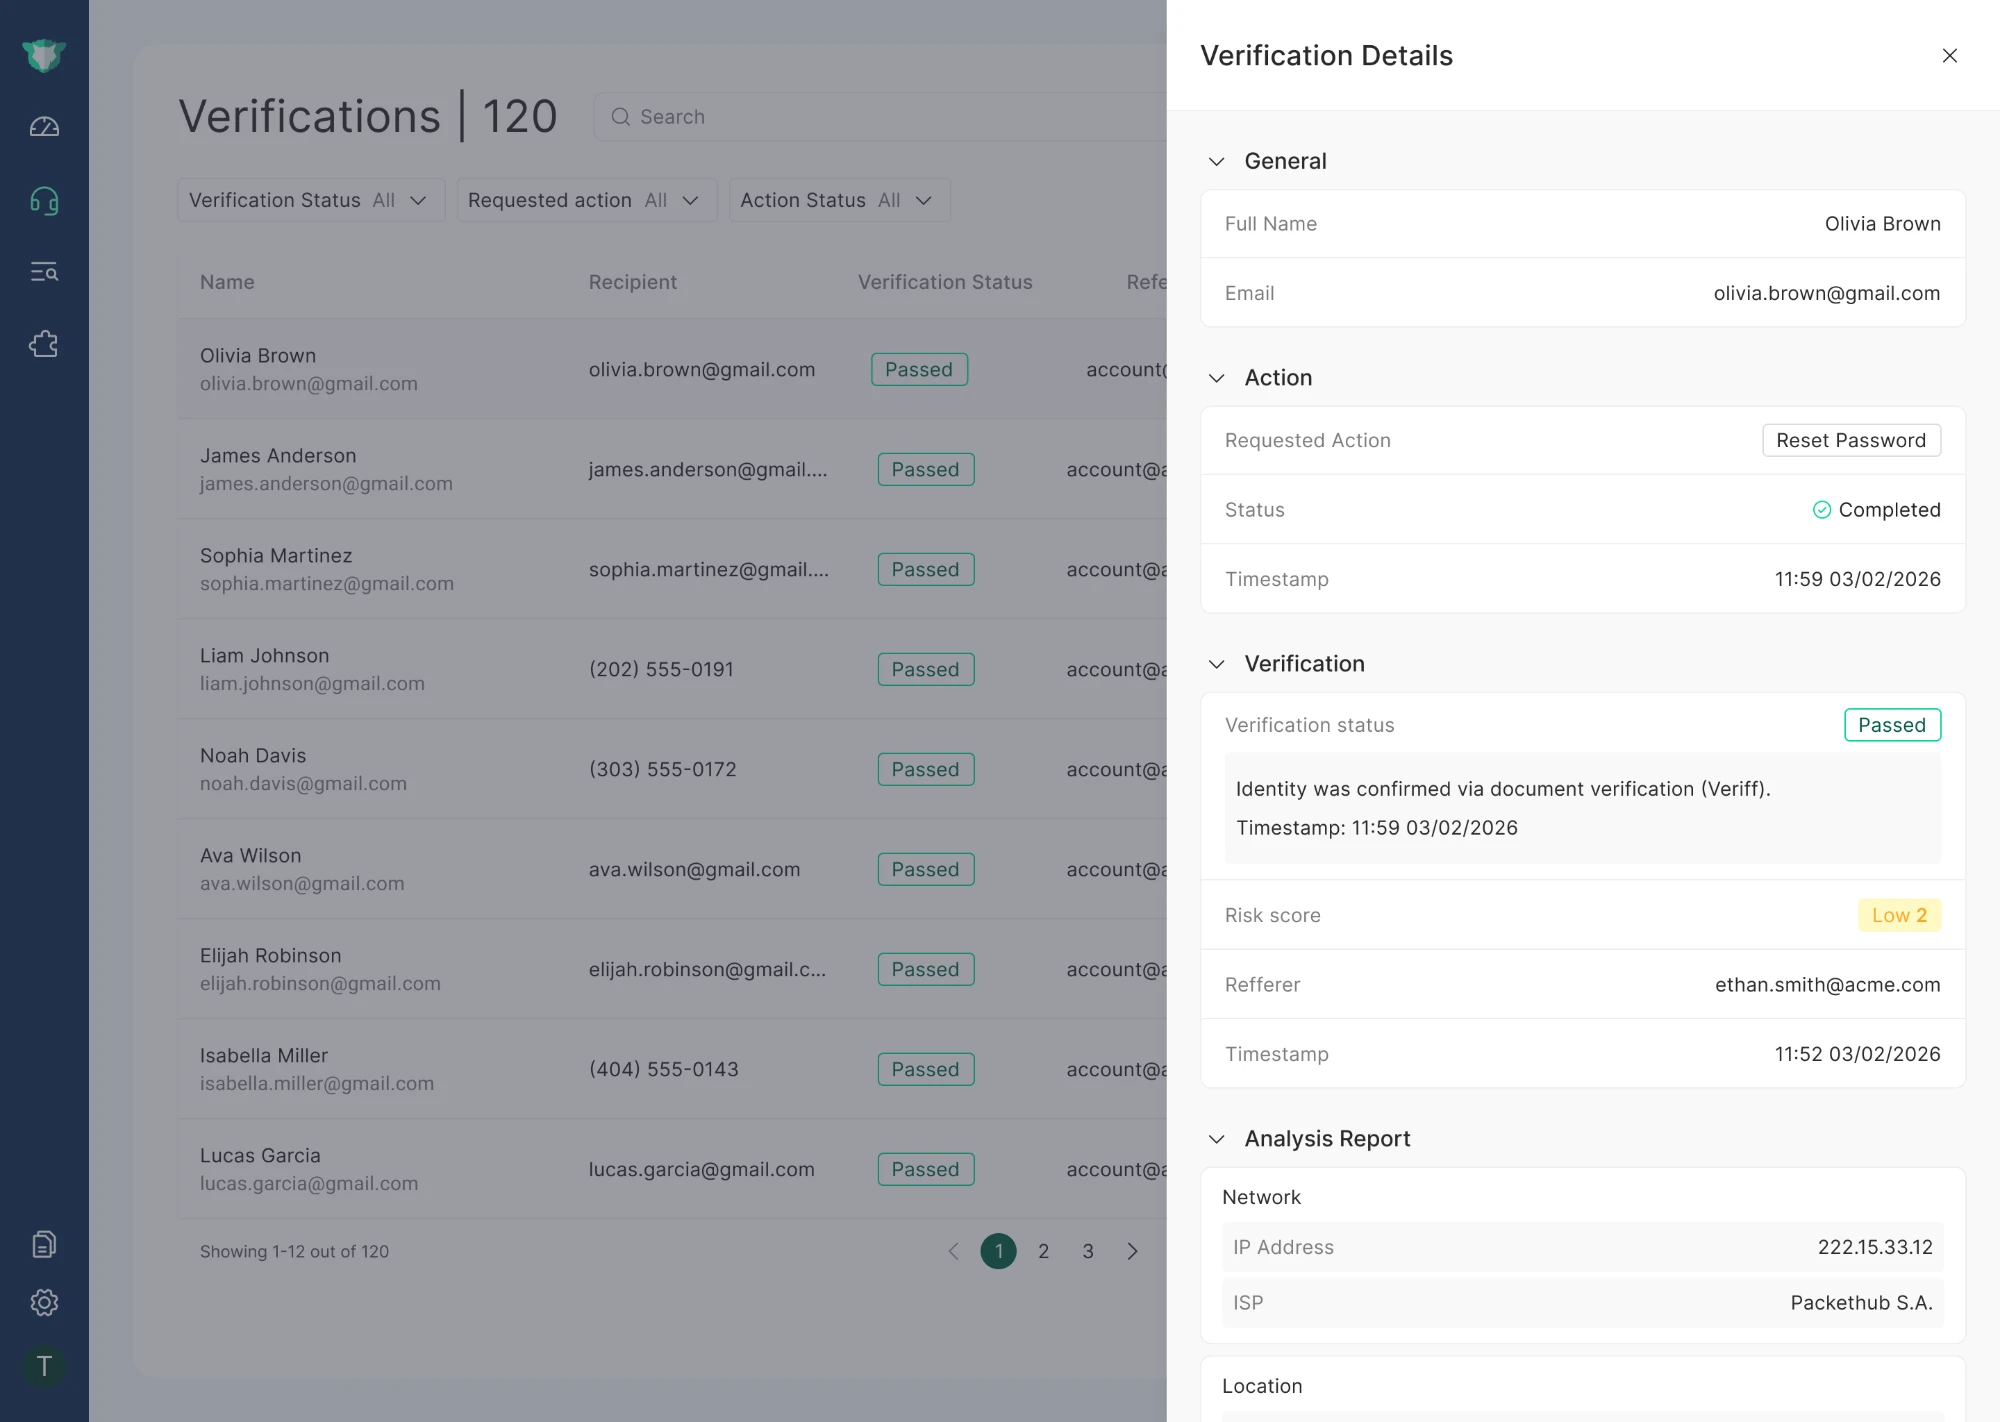Open the Requested action filter dropdown
The image size is (2000, 1422).
pos(587,200)
